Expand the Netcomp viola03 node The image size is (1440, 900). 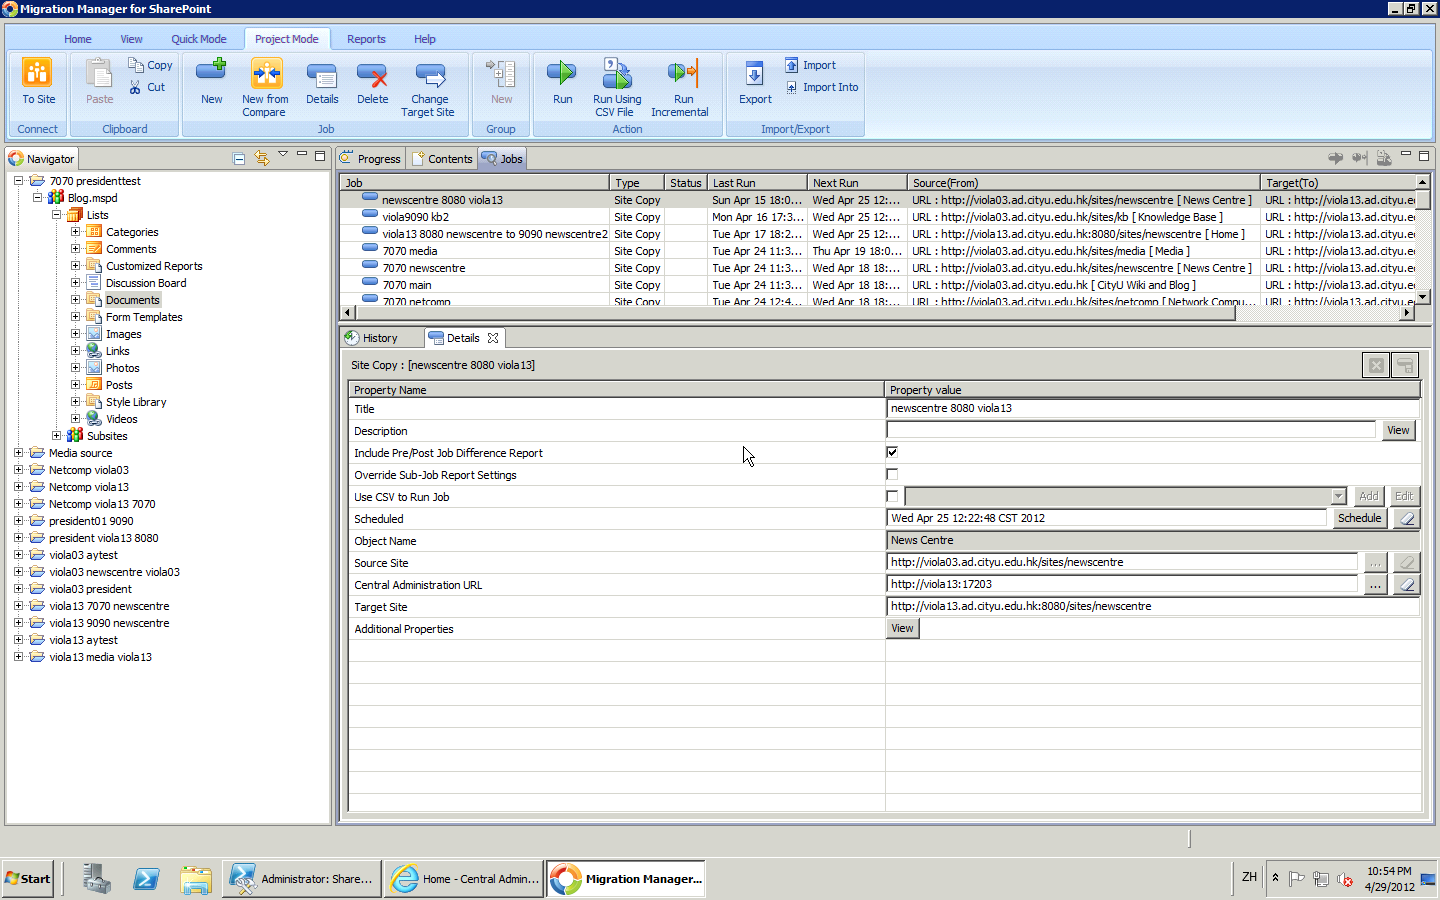coord(18,470)
